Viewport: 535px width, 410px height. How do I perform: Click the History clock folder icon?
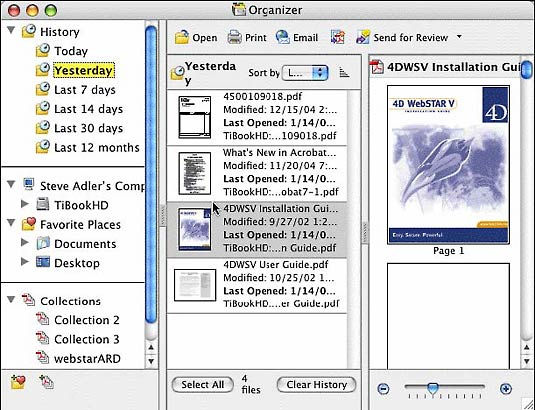pos(29,31)
